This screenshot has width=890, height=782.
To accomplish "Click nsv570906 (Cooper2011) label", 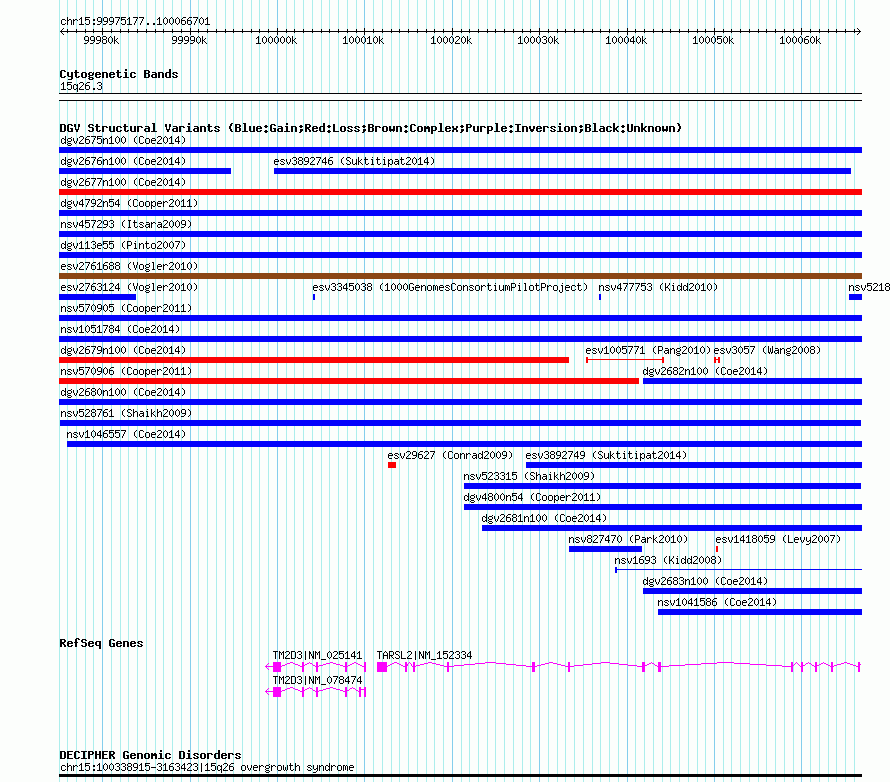I will click(x=126, y=371).
